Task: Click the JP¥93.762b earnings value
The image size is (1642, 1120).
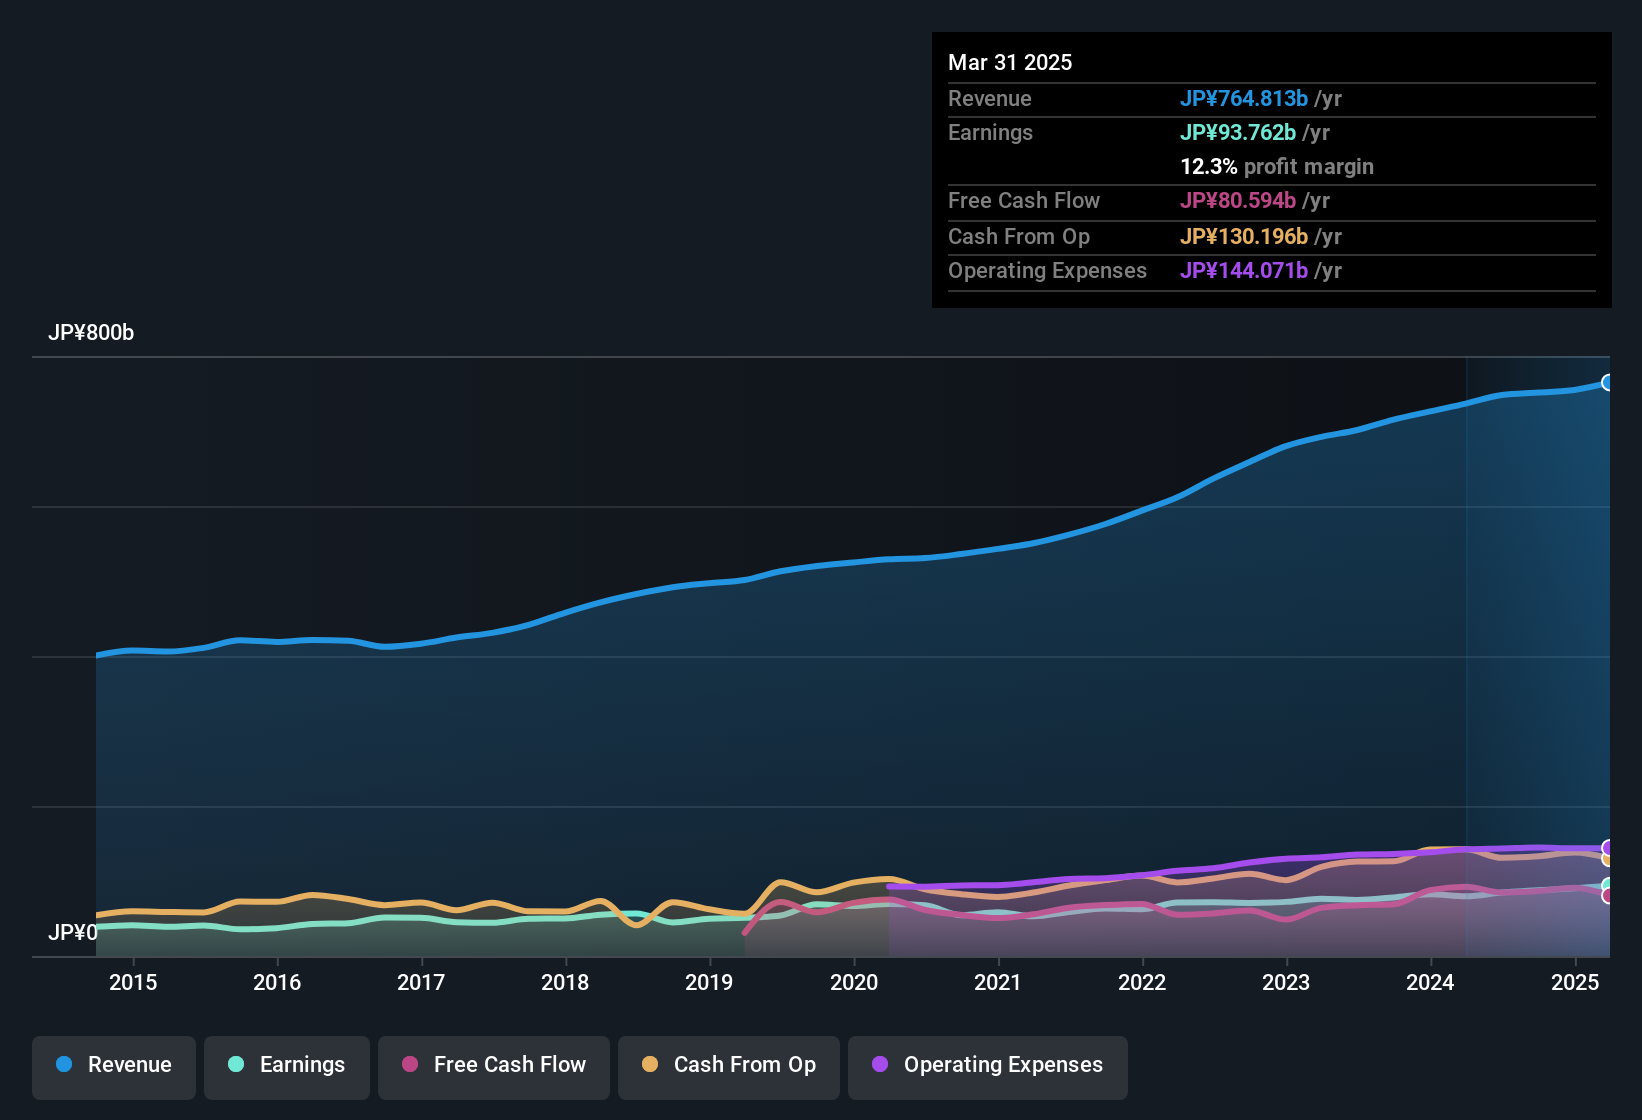Action: pyautogui.click(x=1238, y=133)
